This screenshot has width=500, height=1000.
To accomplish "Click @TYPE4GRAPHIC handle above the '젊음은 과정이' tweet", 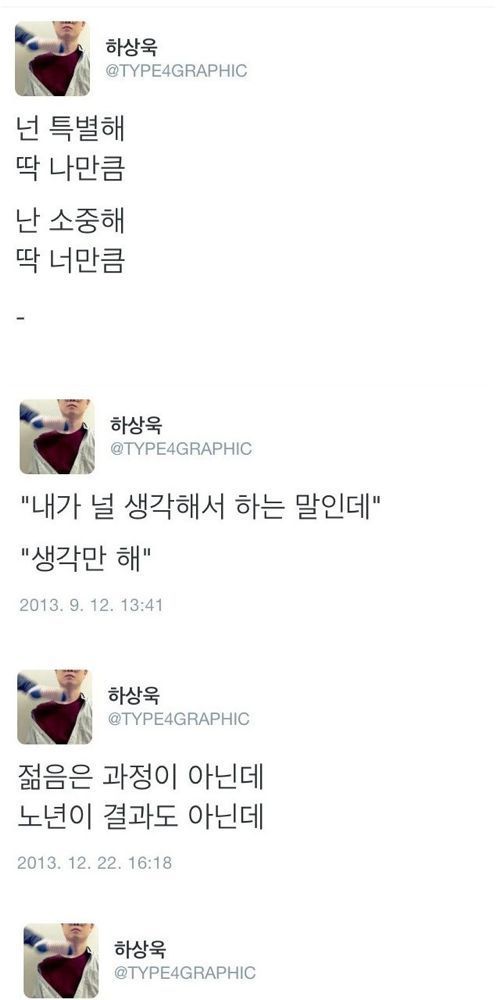I will [179, 719].
